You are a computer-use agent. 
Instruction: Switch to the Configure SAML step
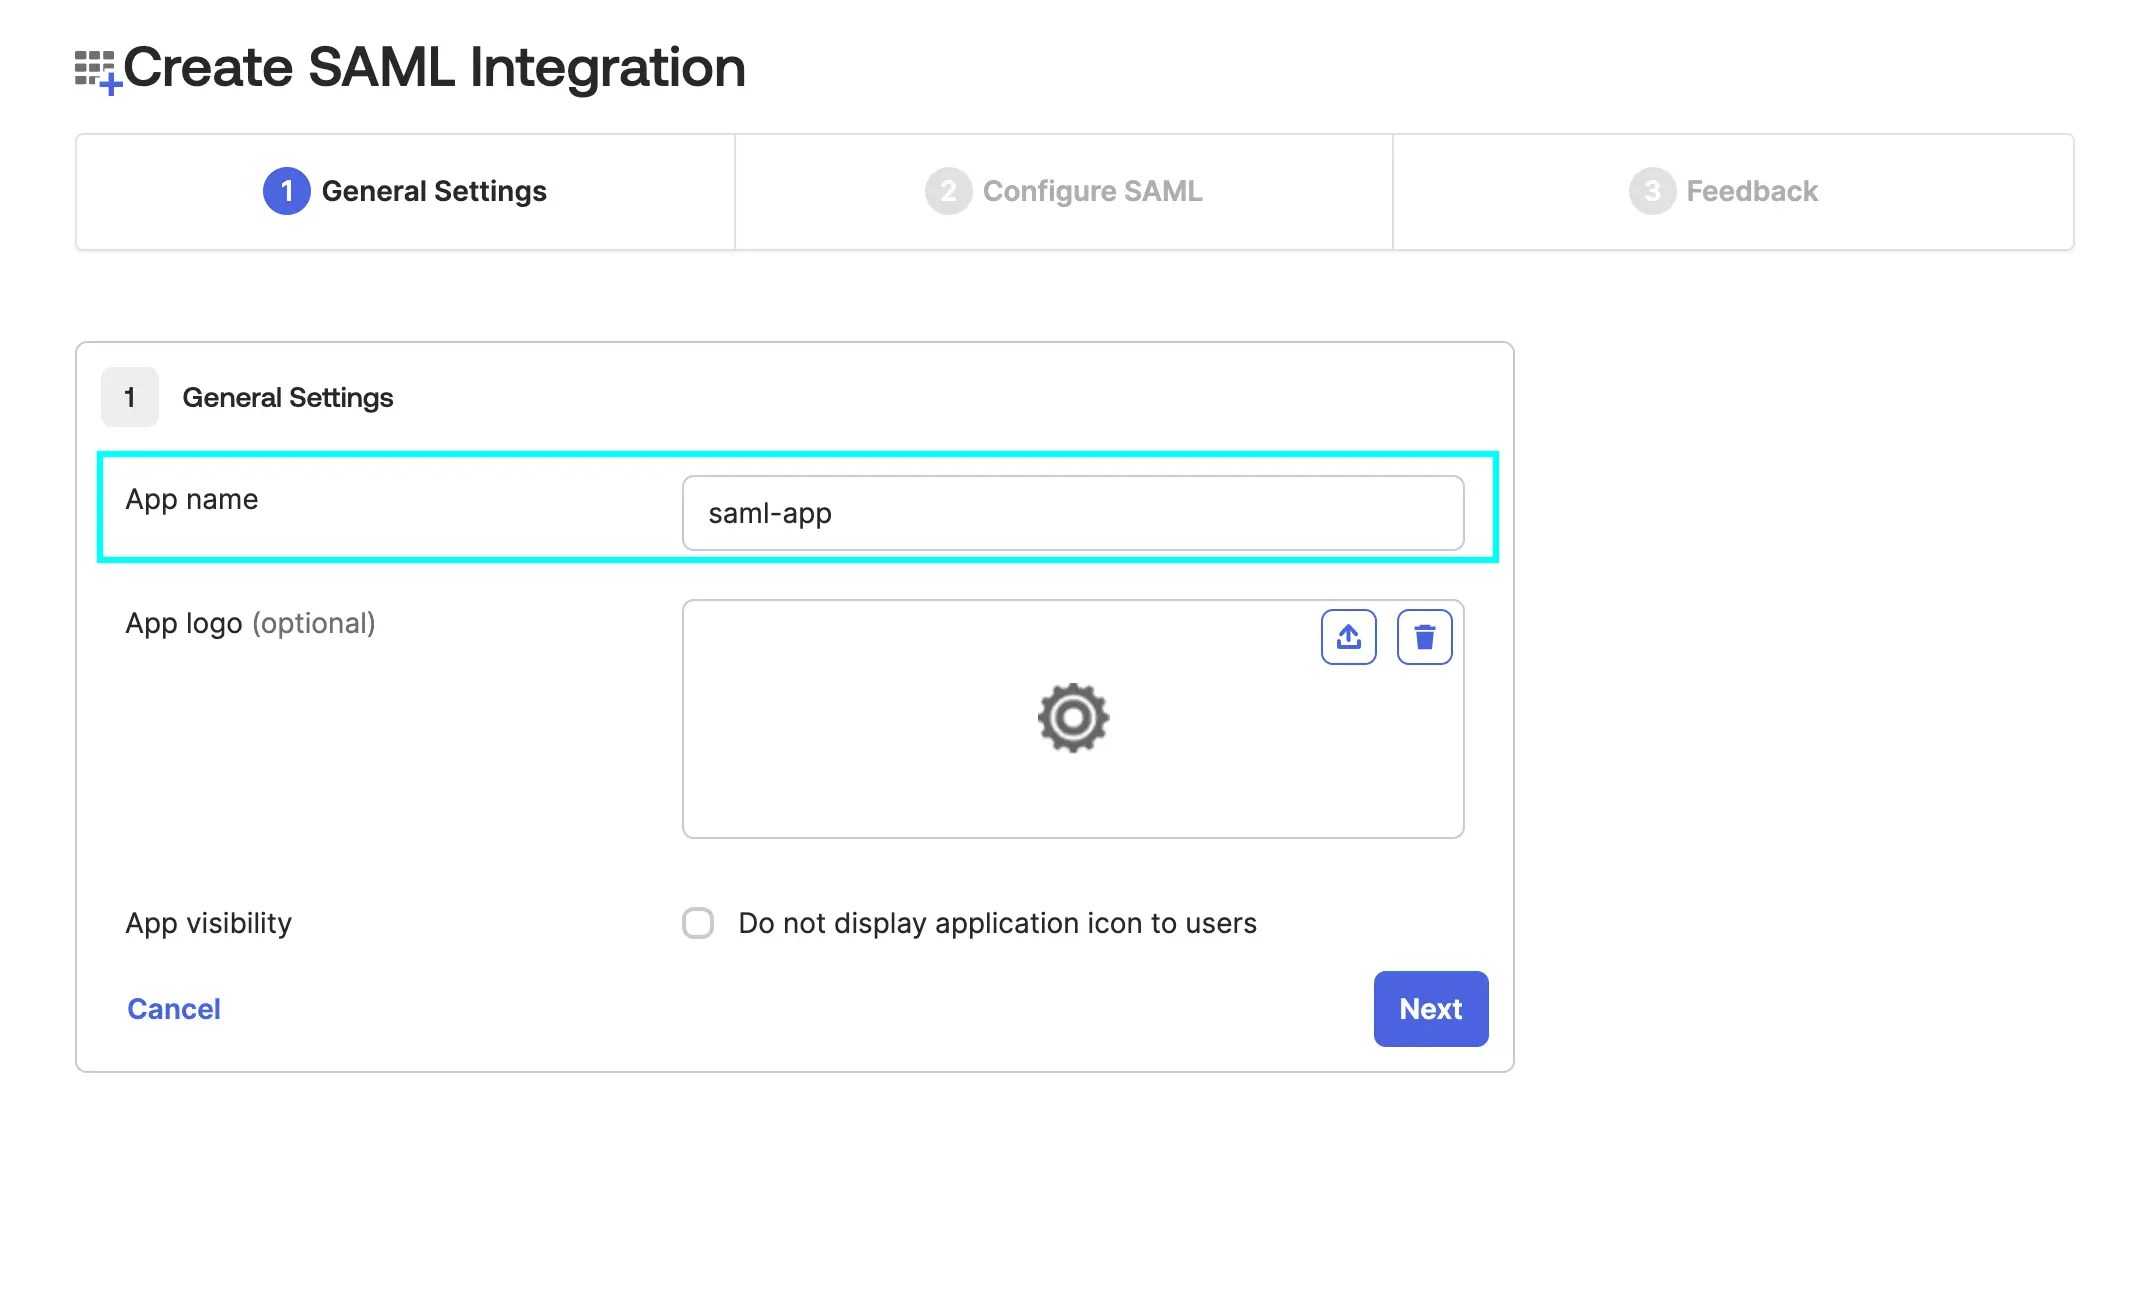tap(1064, 192)
